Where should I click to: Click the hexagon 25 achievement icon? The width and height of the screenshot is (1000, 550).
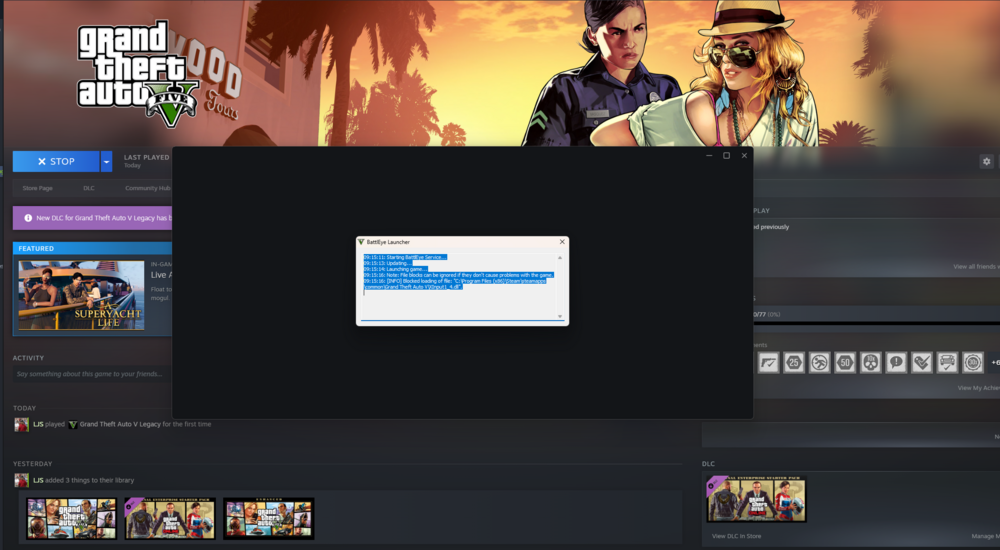coord(794,362)
